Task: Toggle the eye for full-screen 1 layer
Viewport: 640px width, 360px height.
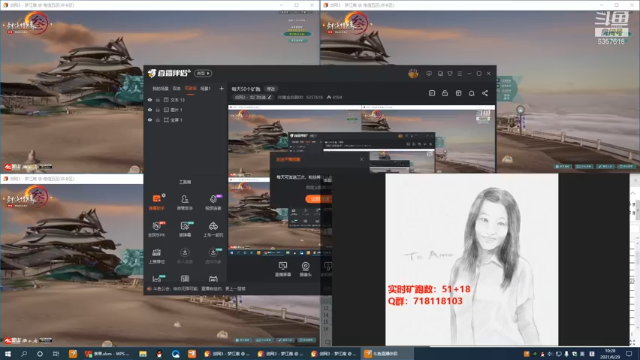Action: pos(150,120)
